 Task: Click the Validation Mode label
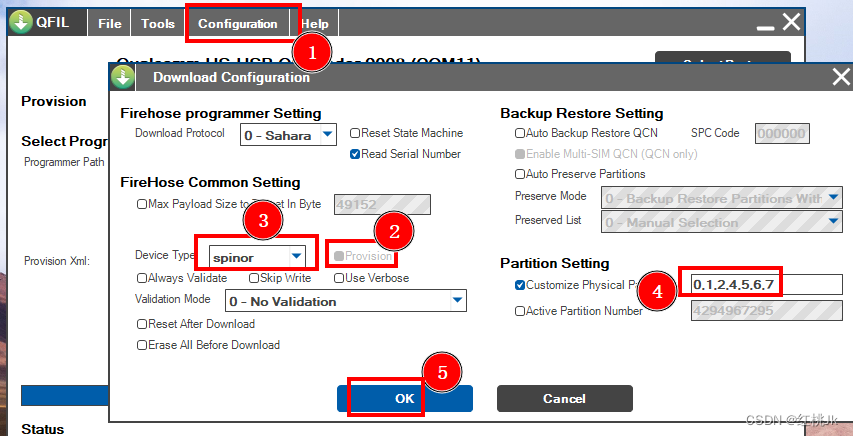click(x=172, y=299)
